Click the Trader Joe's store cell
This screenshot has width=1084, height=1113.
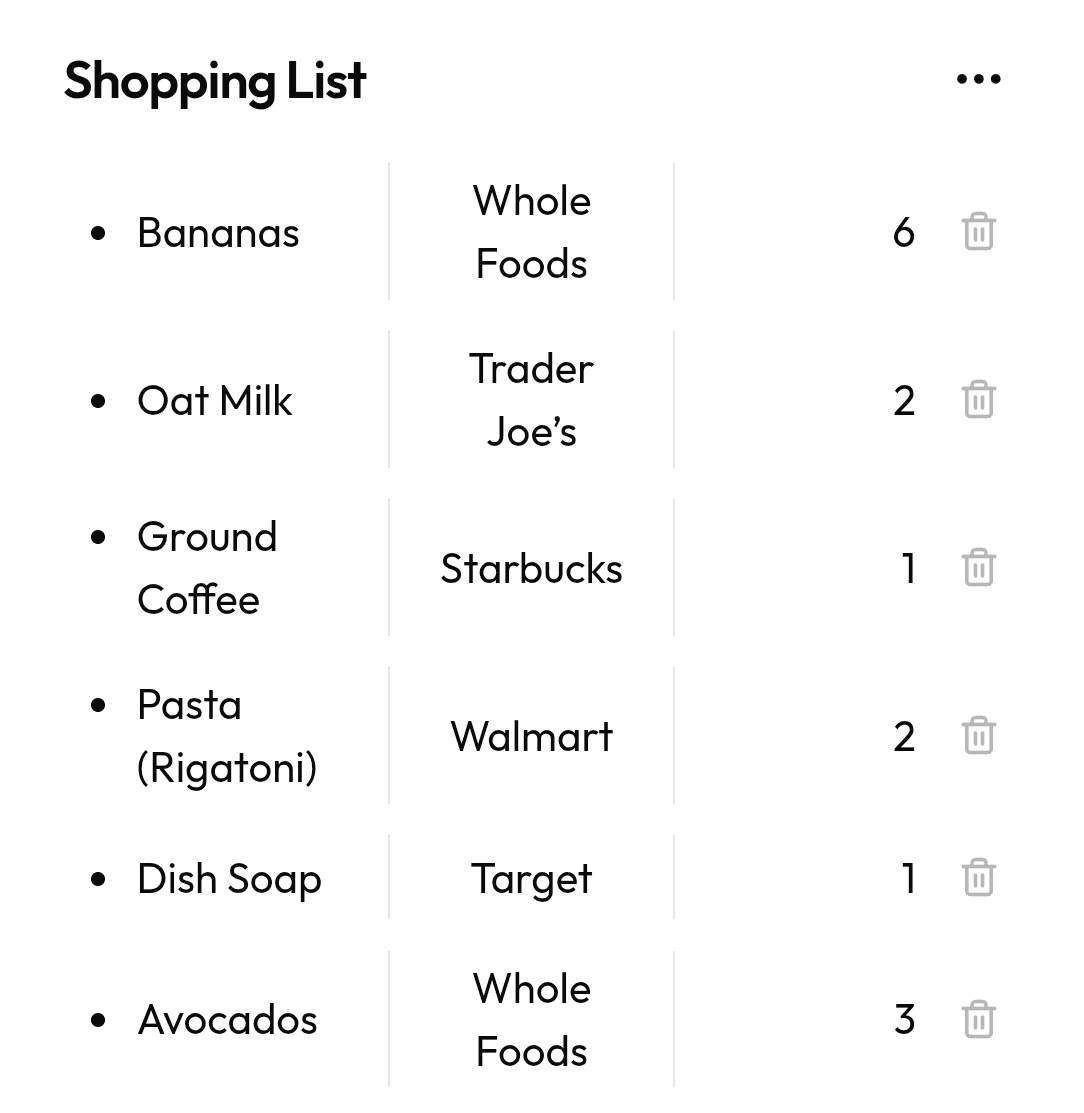tap(532, 400)
